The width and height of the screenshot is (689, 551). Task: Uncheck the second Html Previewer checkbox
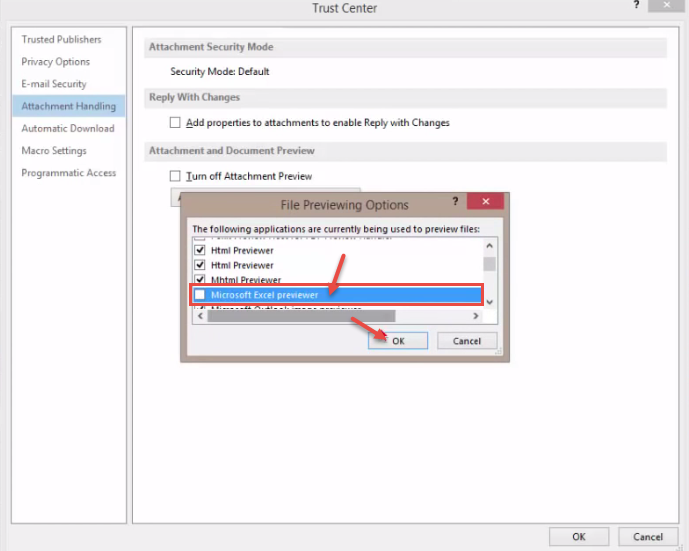(x=200, y=265)
